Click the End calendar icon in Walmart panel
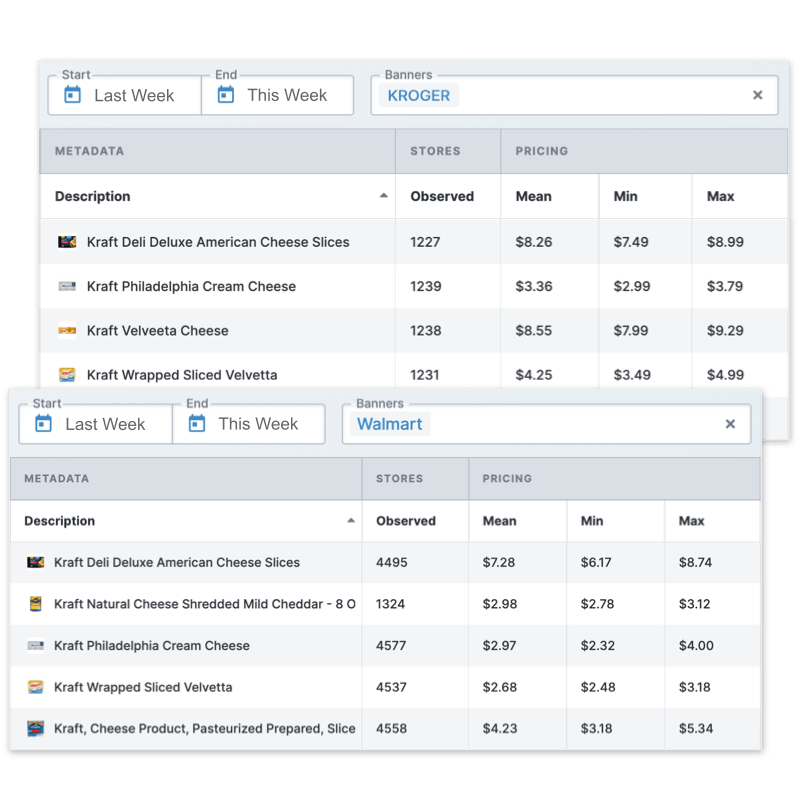This screenshot has width=800, height=800. coord(197,423)
